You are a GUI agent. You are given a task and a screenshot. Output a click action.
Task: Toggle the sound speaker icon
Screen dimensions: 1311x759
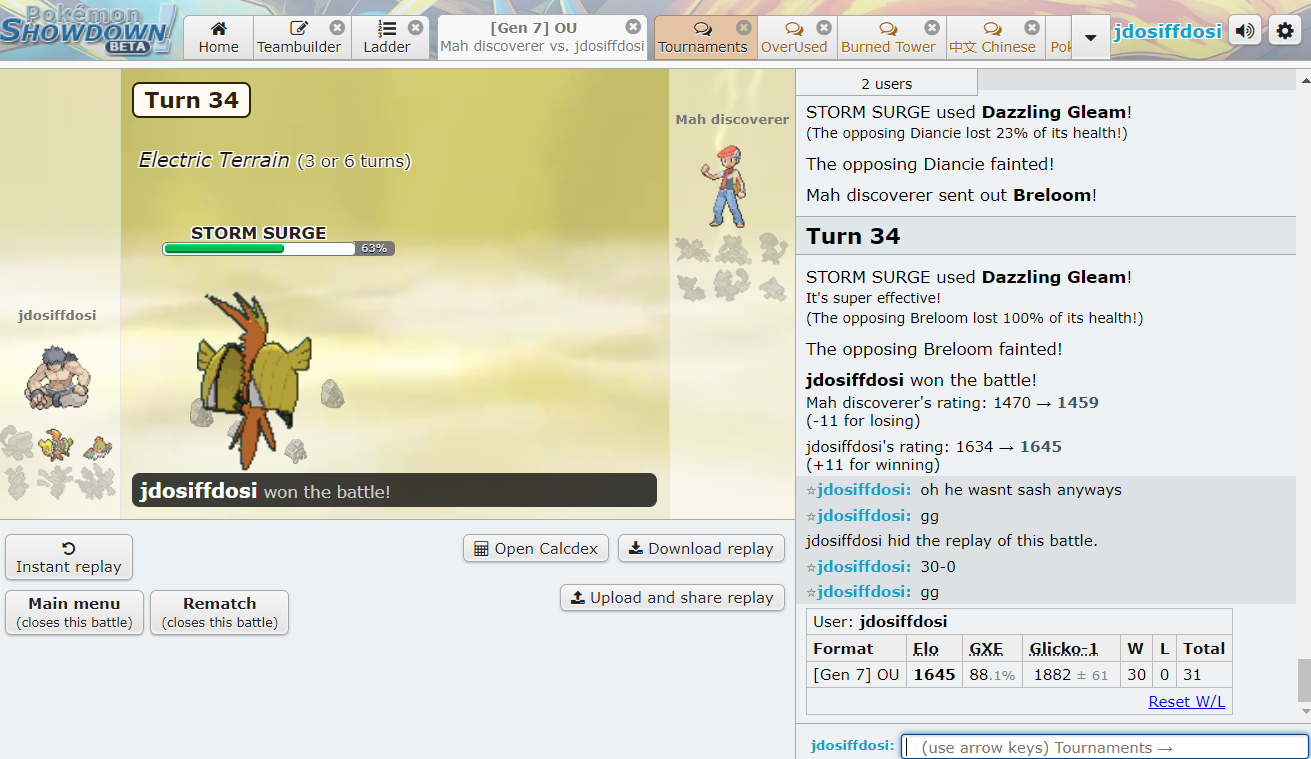(x=1244, y=31)
